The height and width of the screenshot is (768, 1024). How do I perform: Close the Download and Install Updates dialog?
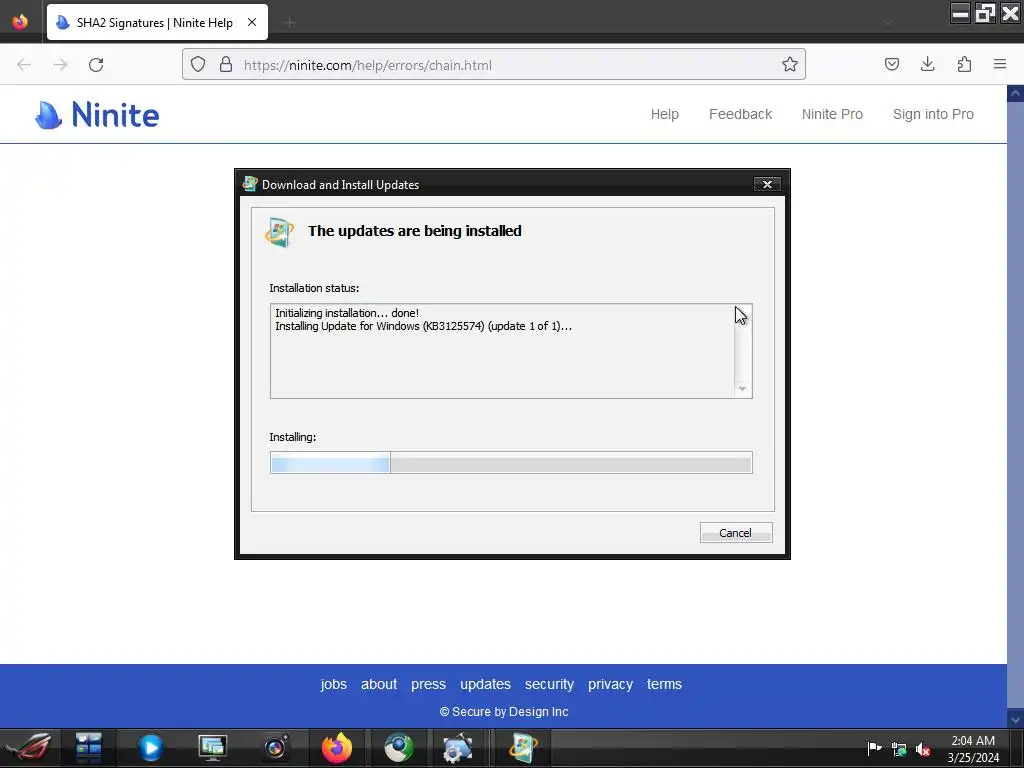(767, 185)
